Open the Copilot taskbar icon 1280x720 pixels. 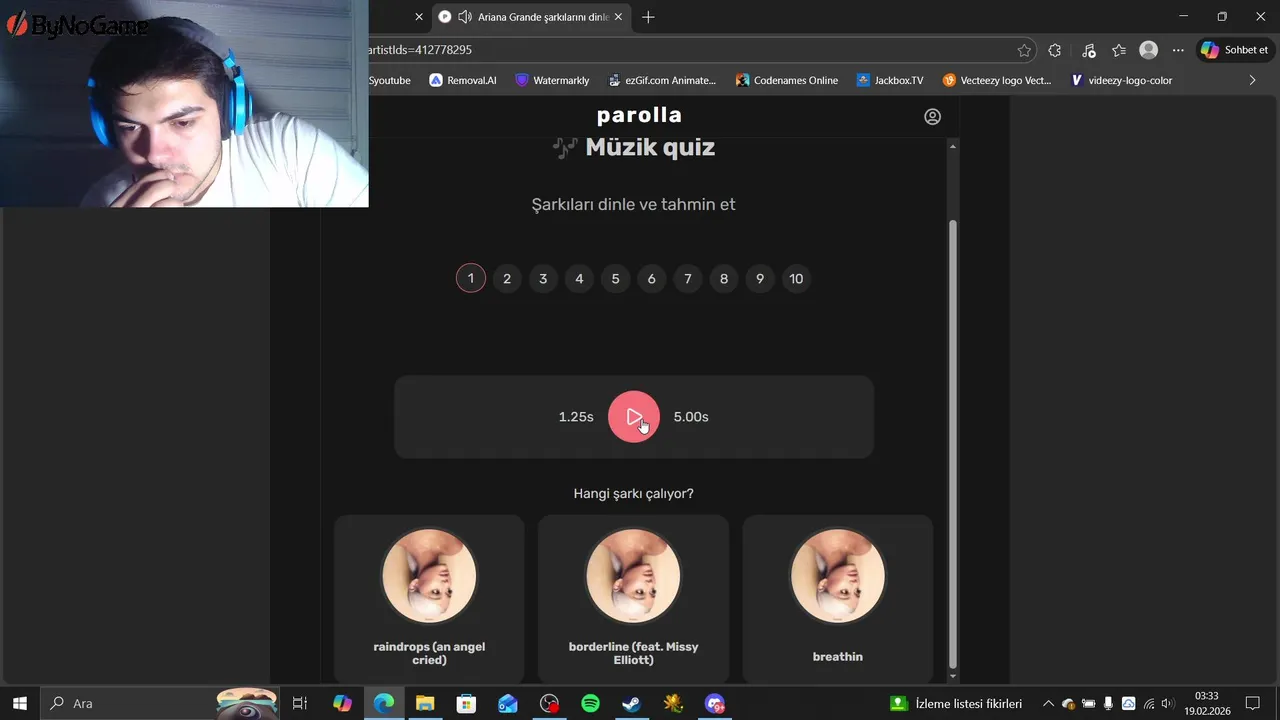(342, 703)
